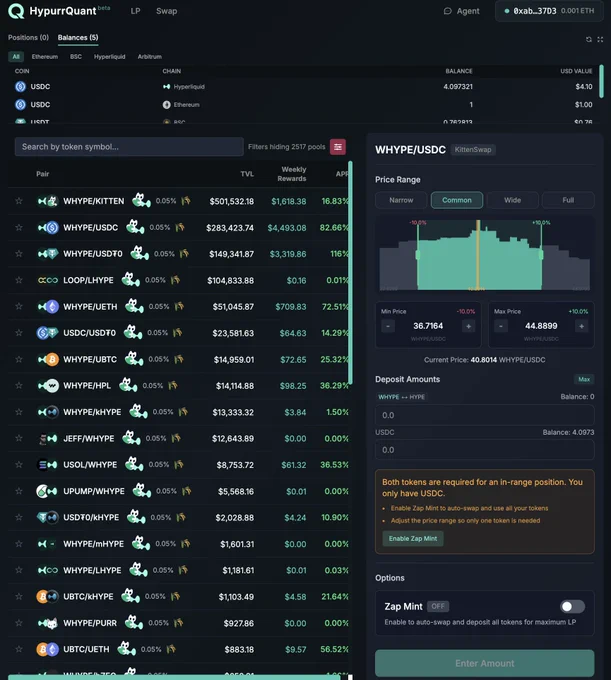Click the UBTC/UETH token pair icon
611x680 pixels.
(48, 649)
